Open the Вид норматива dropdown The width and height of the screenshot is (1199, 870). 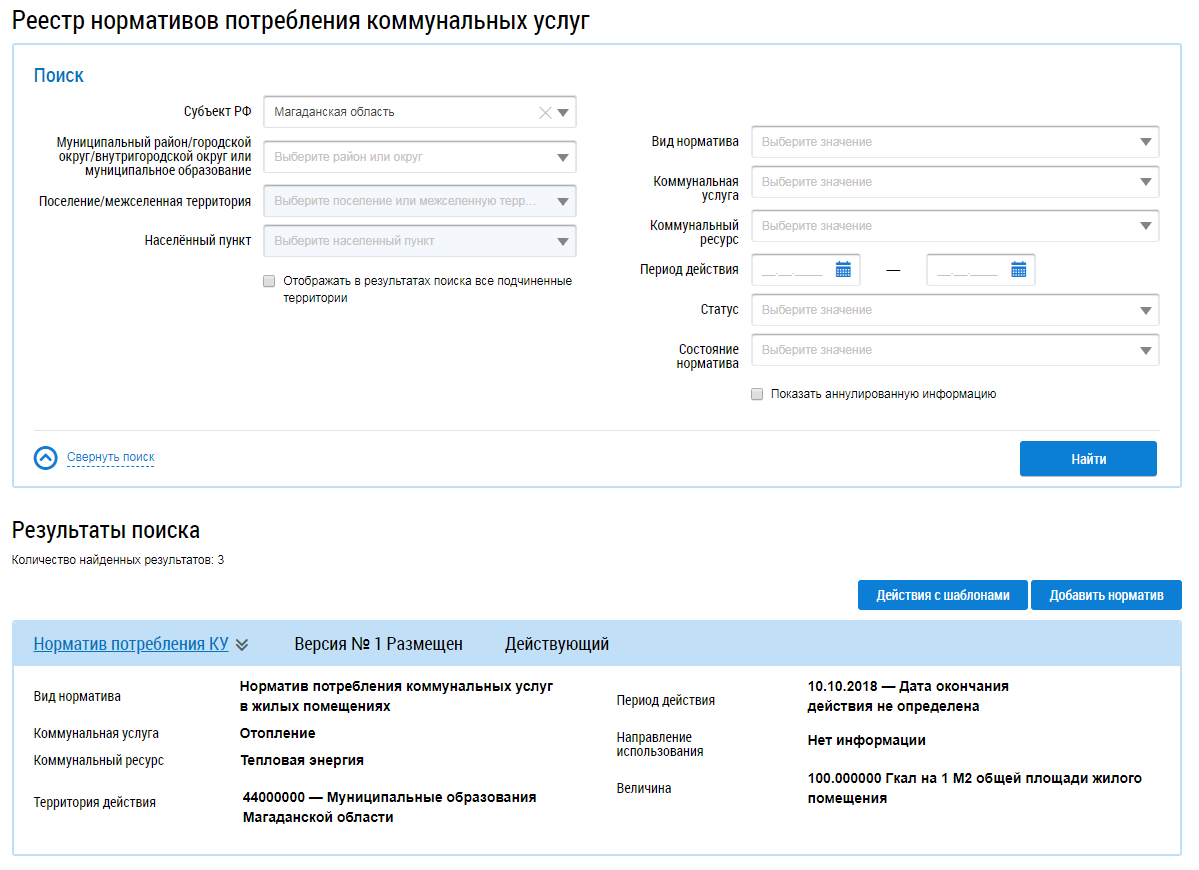click(x=1145, y=142)
